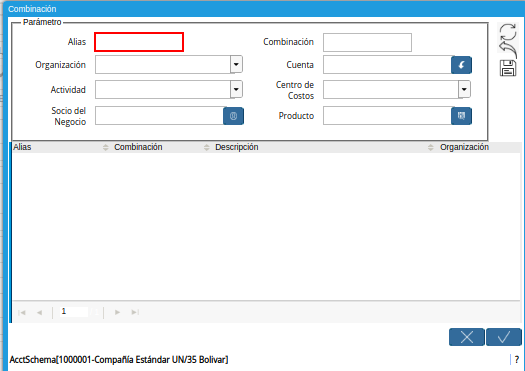Confirm with the checkmark button
Screen dimensions: 525x371
504,337
